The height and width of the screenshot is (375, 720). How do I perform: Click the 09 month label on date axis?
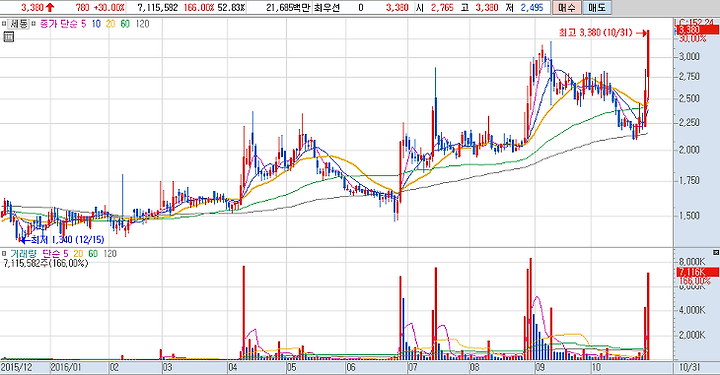click(540, 367)
